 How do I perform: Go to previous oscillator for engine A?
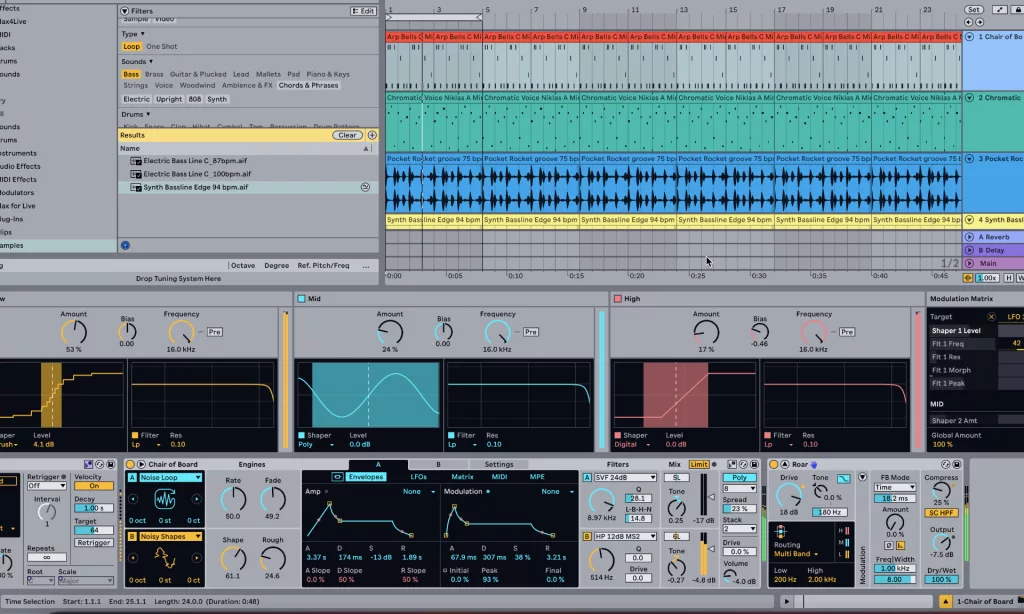(x=133, y=499)
